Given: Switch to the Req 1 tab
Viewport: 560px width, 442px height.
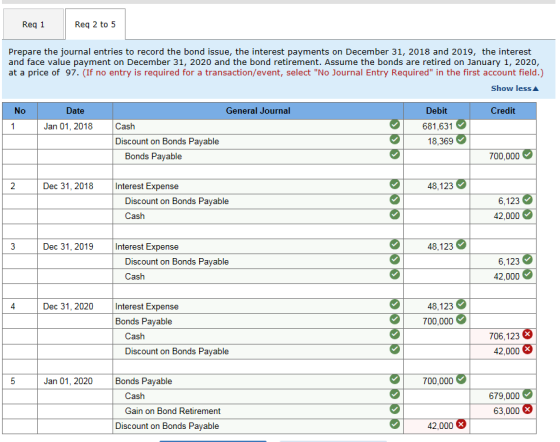Looking at the screenshot, I should pos(33,24).
